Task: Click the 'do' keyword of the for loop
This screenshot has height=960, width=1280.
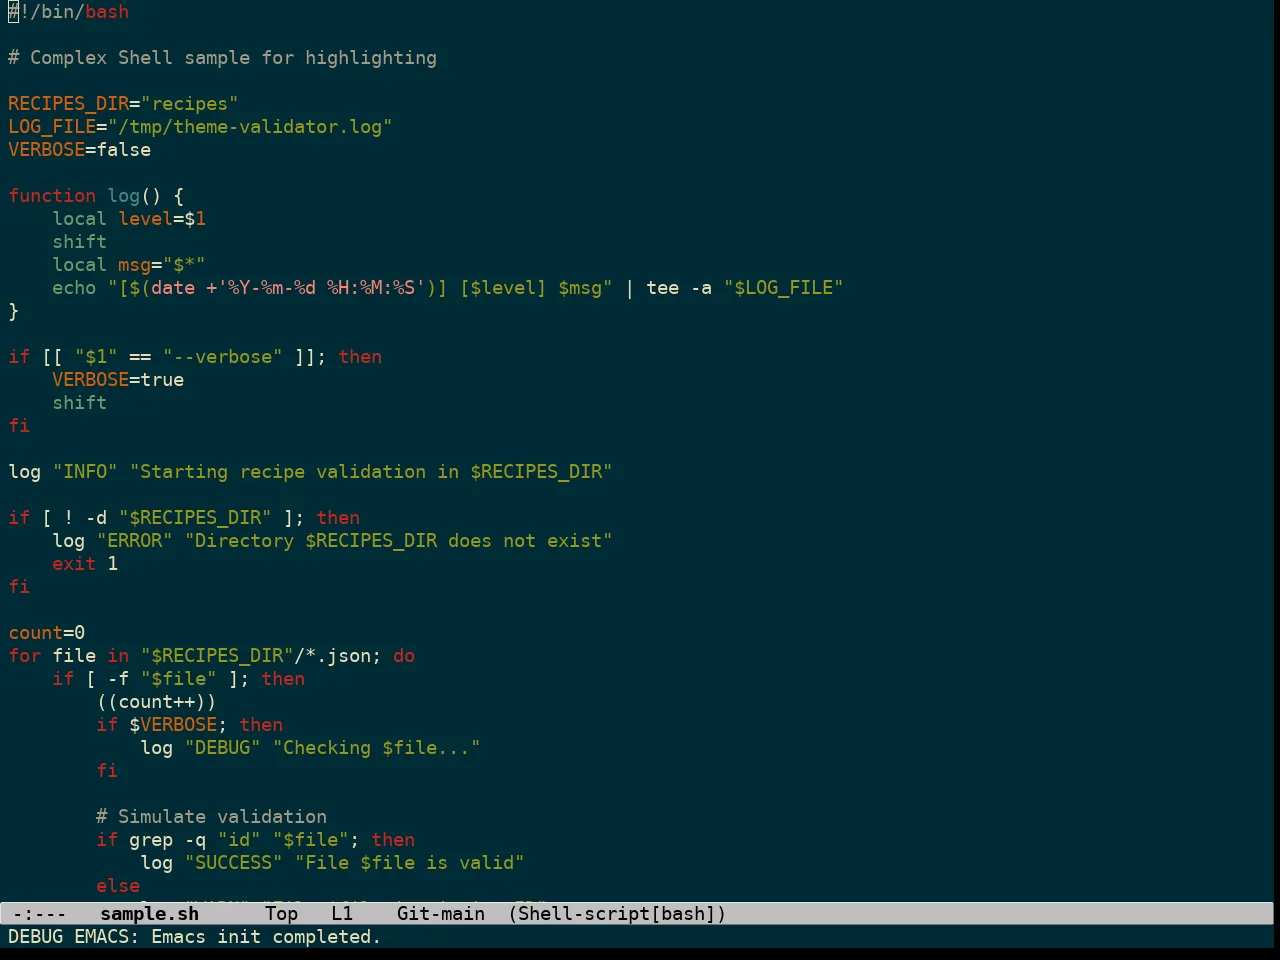Action: point(404,656)
